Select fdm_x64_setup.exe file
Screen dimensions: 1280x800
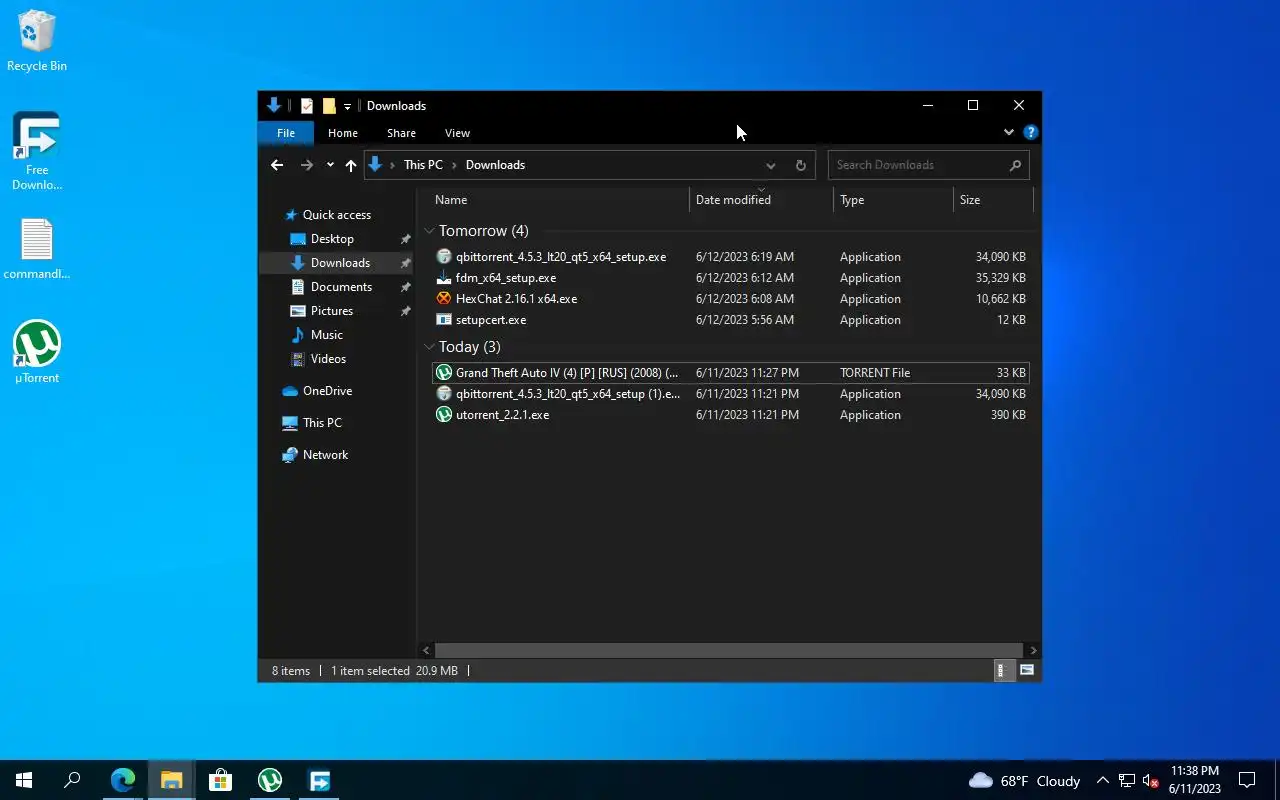coord(731,278)
